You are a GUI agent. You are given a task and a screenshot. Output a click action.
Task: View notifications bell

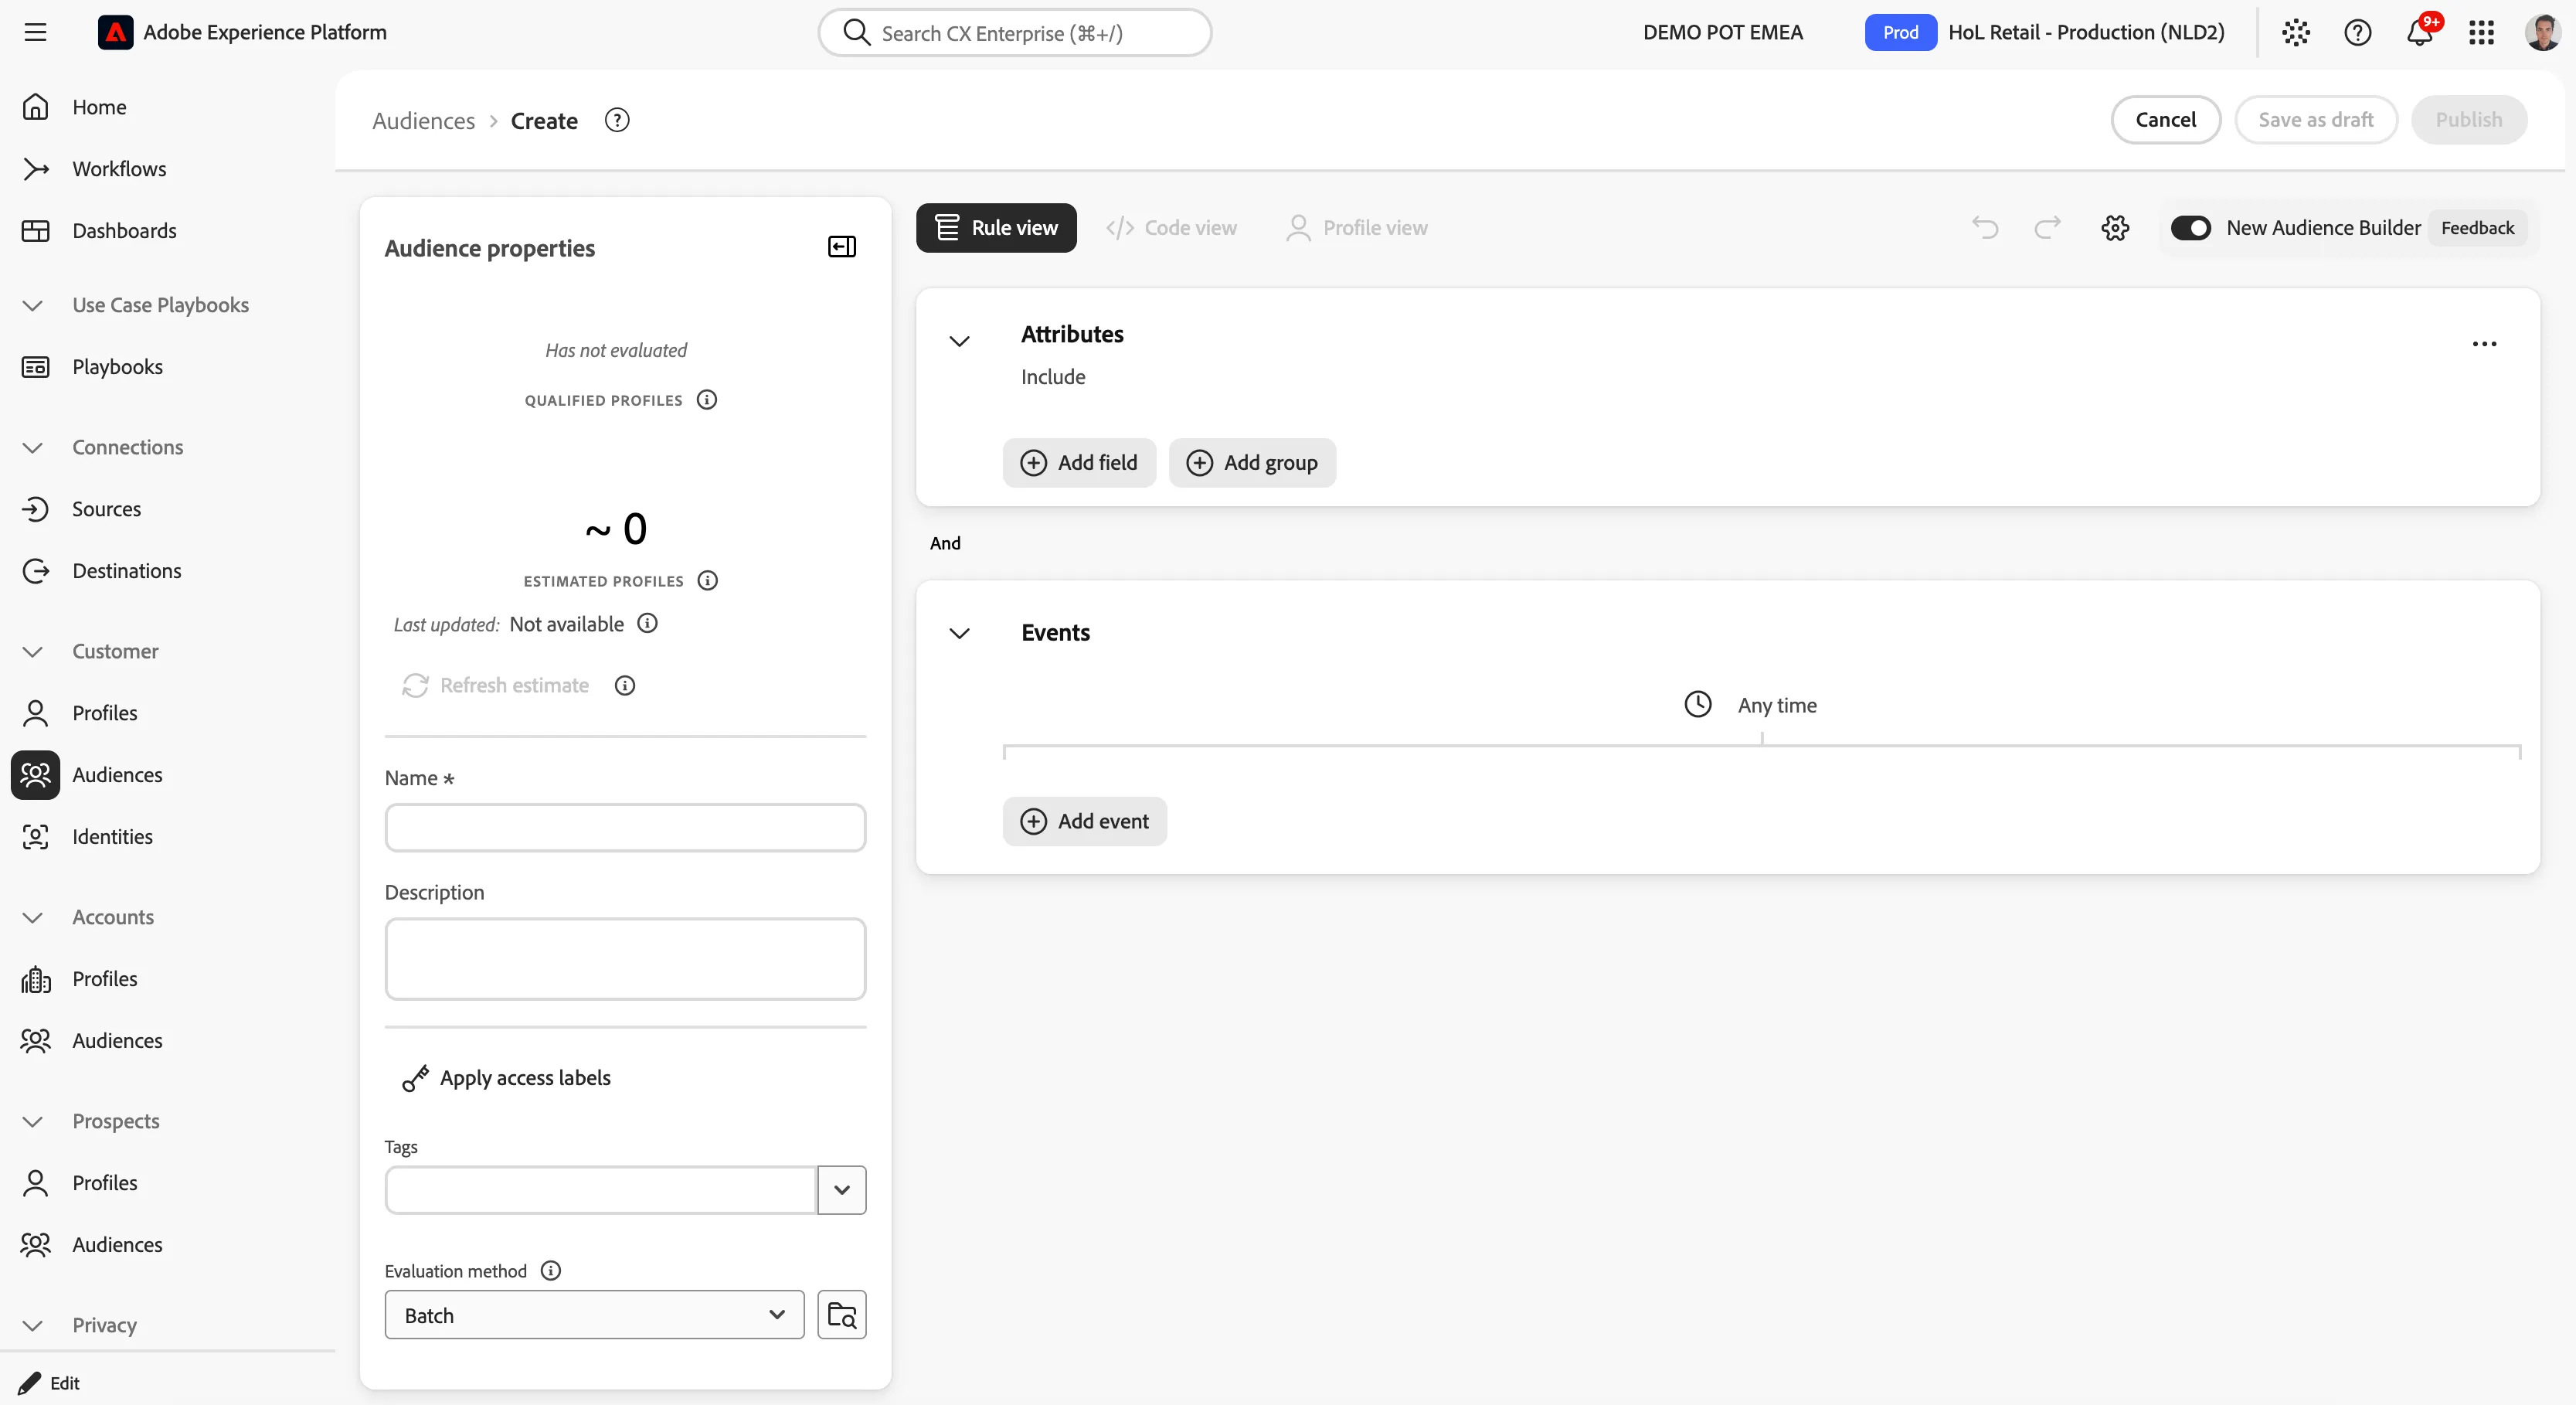(2420, 32)
